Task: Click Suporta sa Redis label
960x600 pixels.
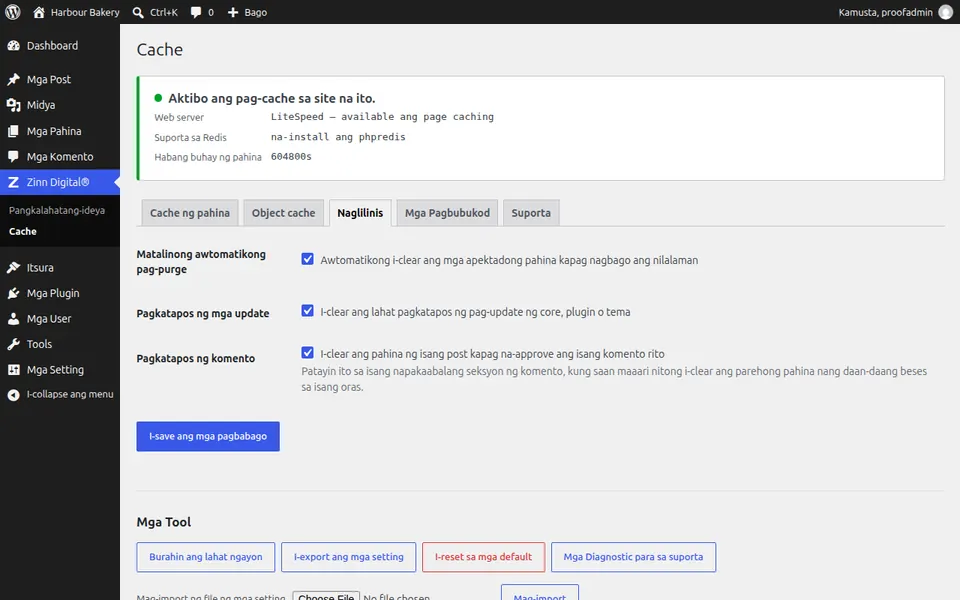Action: 190,137
